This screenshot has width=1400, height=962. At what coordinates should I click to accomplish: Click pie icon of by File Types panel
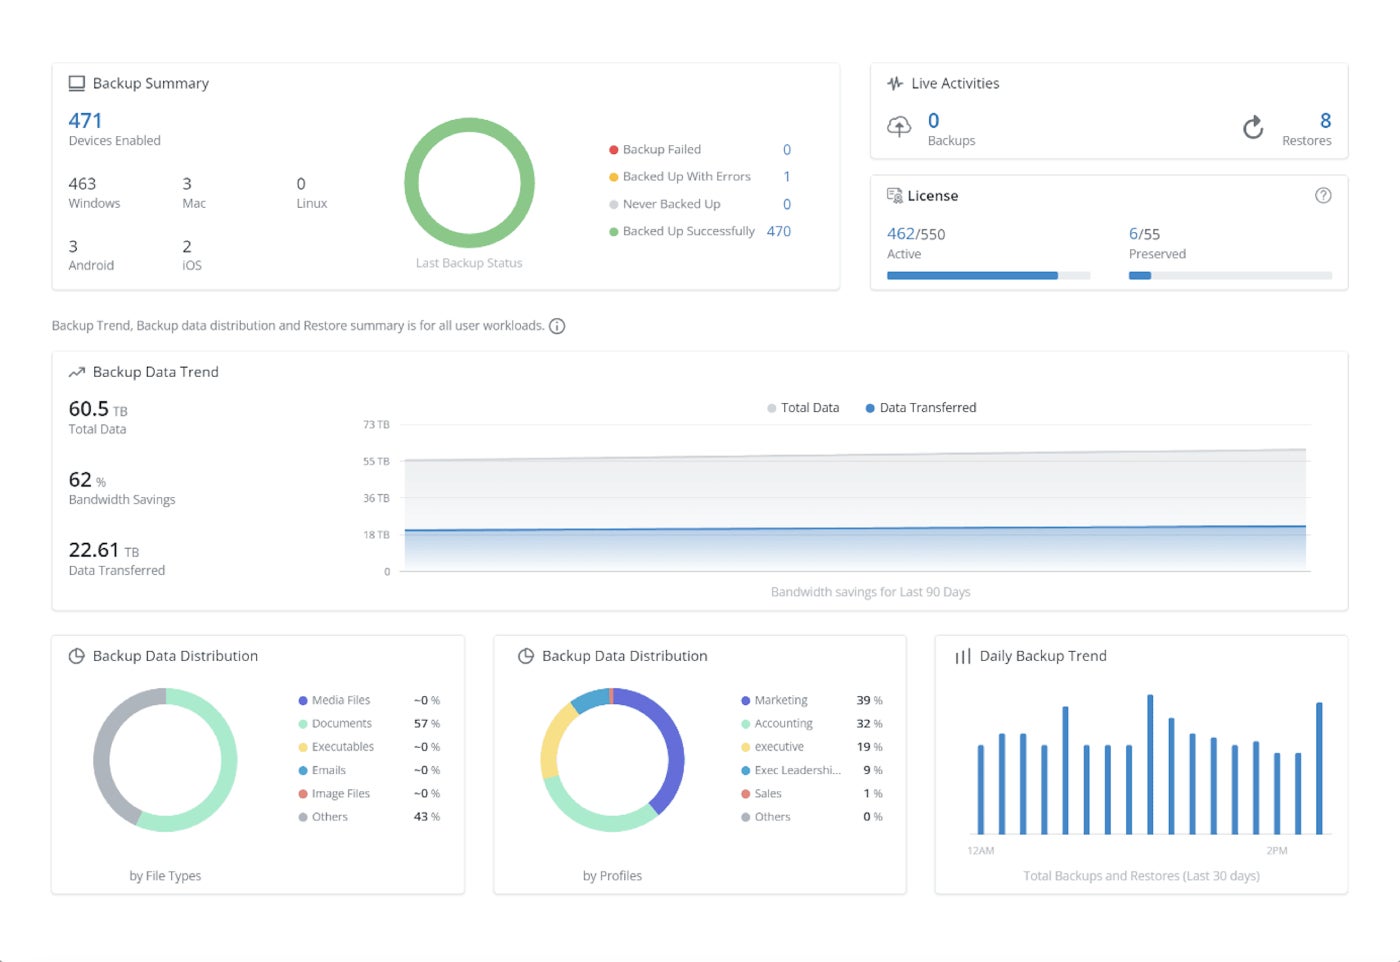coord(76,656)
